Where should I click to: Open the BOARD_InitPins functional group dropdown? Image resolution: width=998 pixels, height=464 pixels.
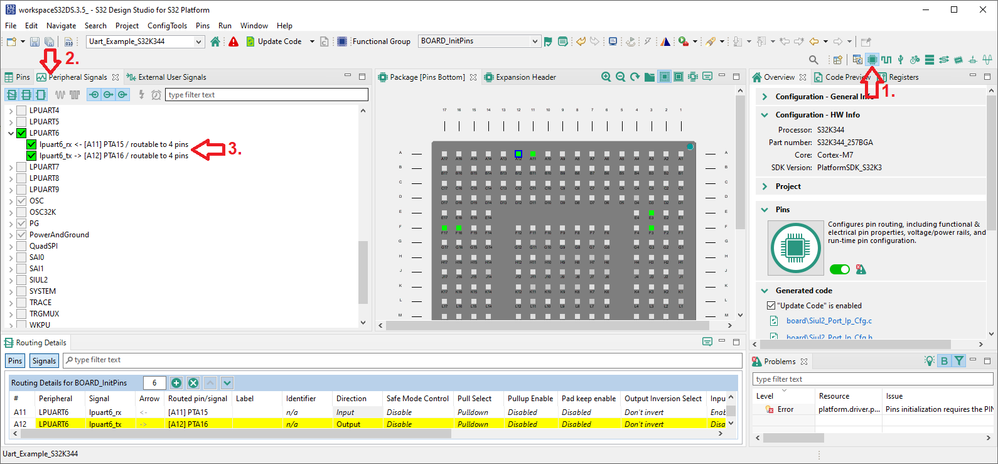coord(534,41)
